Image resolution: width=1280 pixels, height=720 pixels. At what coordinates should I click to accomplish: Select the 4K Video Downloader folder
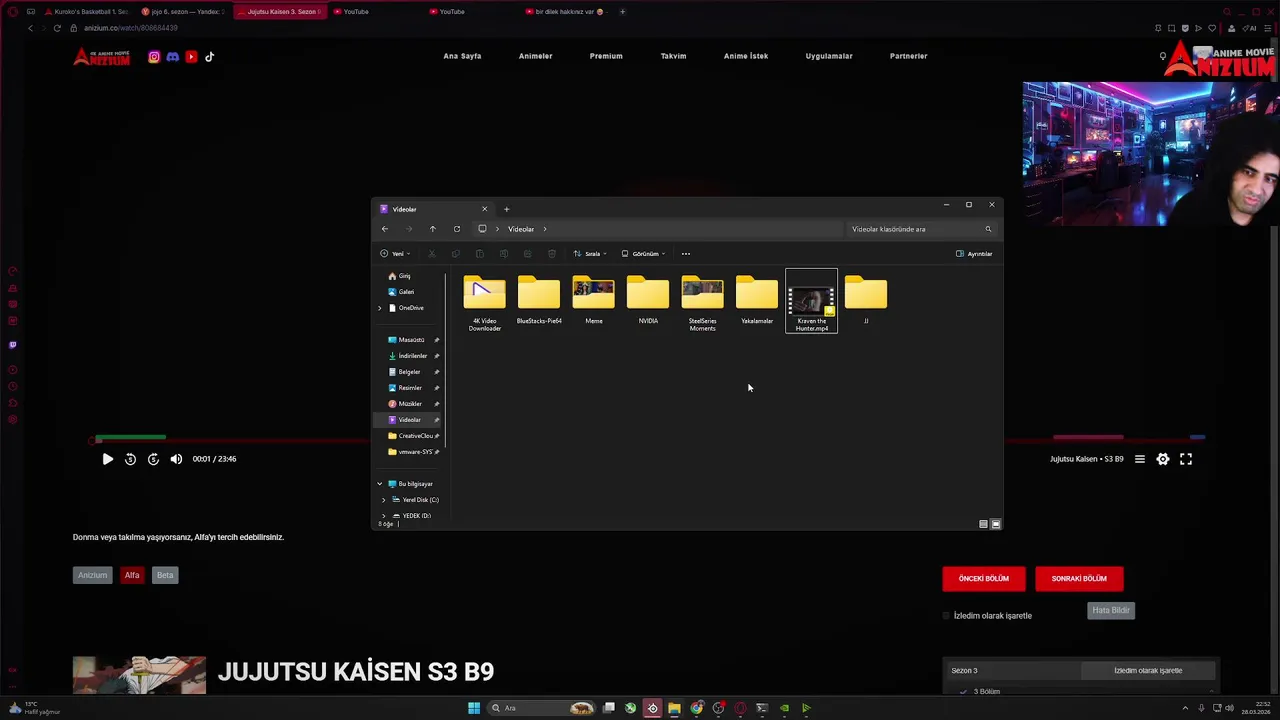(x=485, y=302)
